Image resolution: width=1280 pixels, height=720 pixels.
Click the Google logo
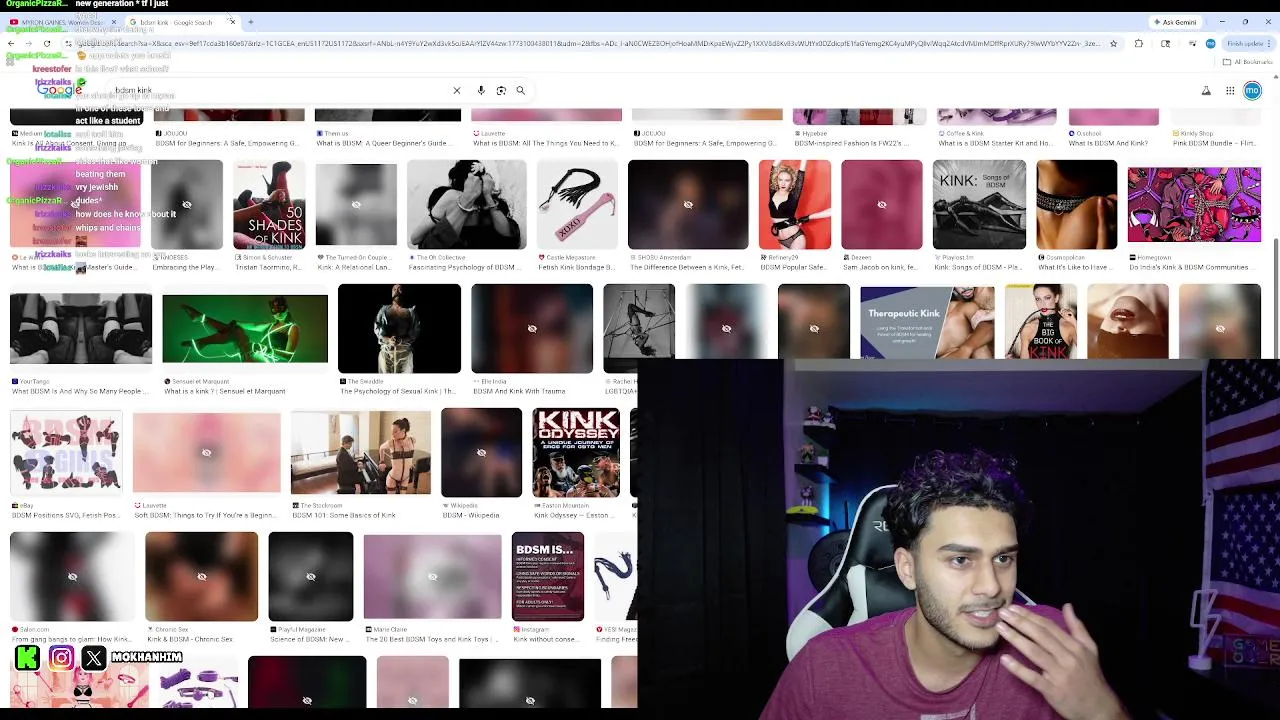(58, 90)
